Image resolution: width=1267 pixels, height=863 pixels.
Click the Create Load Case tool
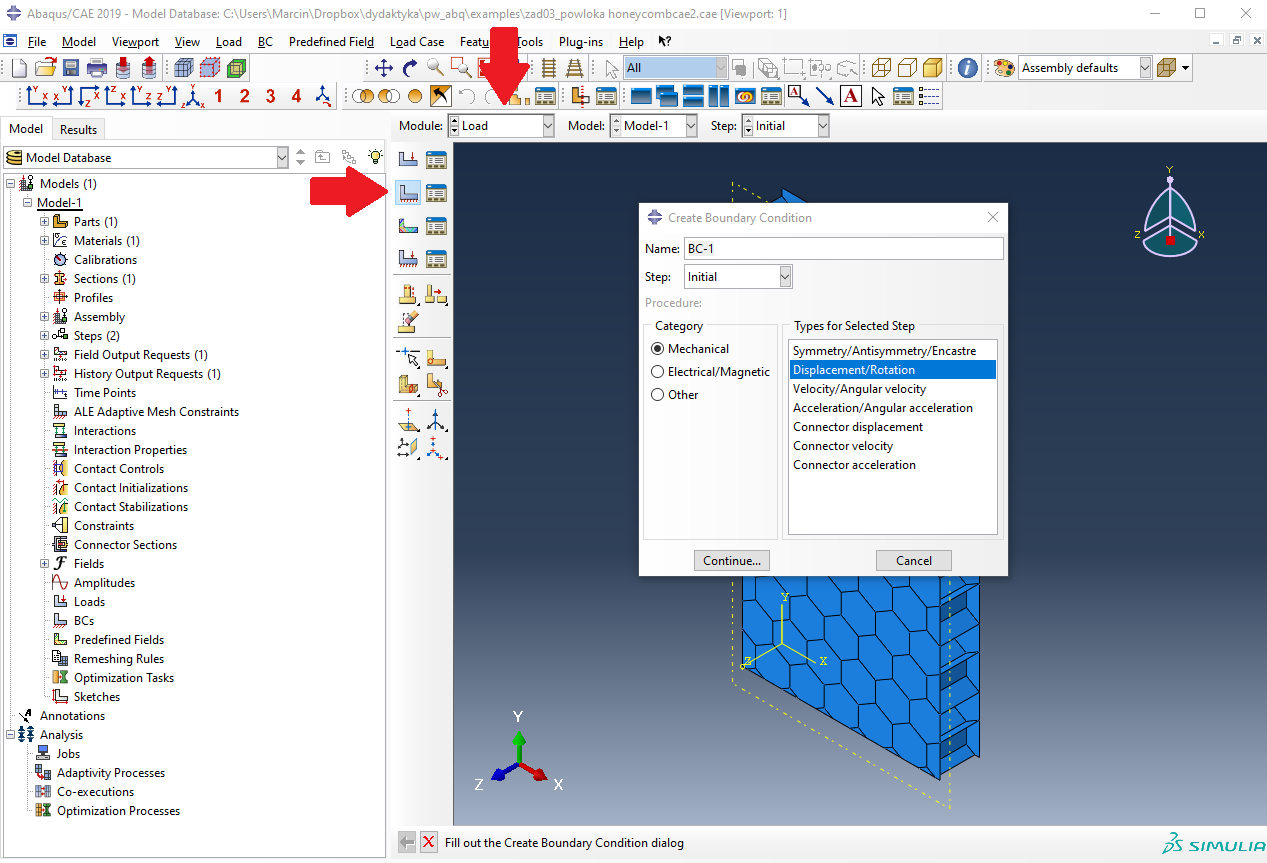(408, 258)
